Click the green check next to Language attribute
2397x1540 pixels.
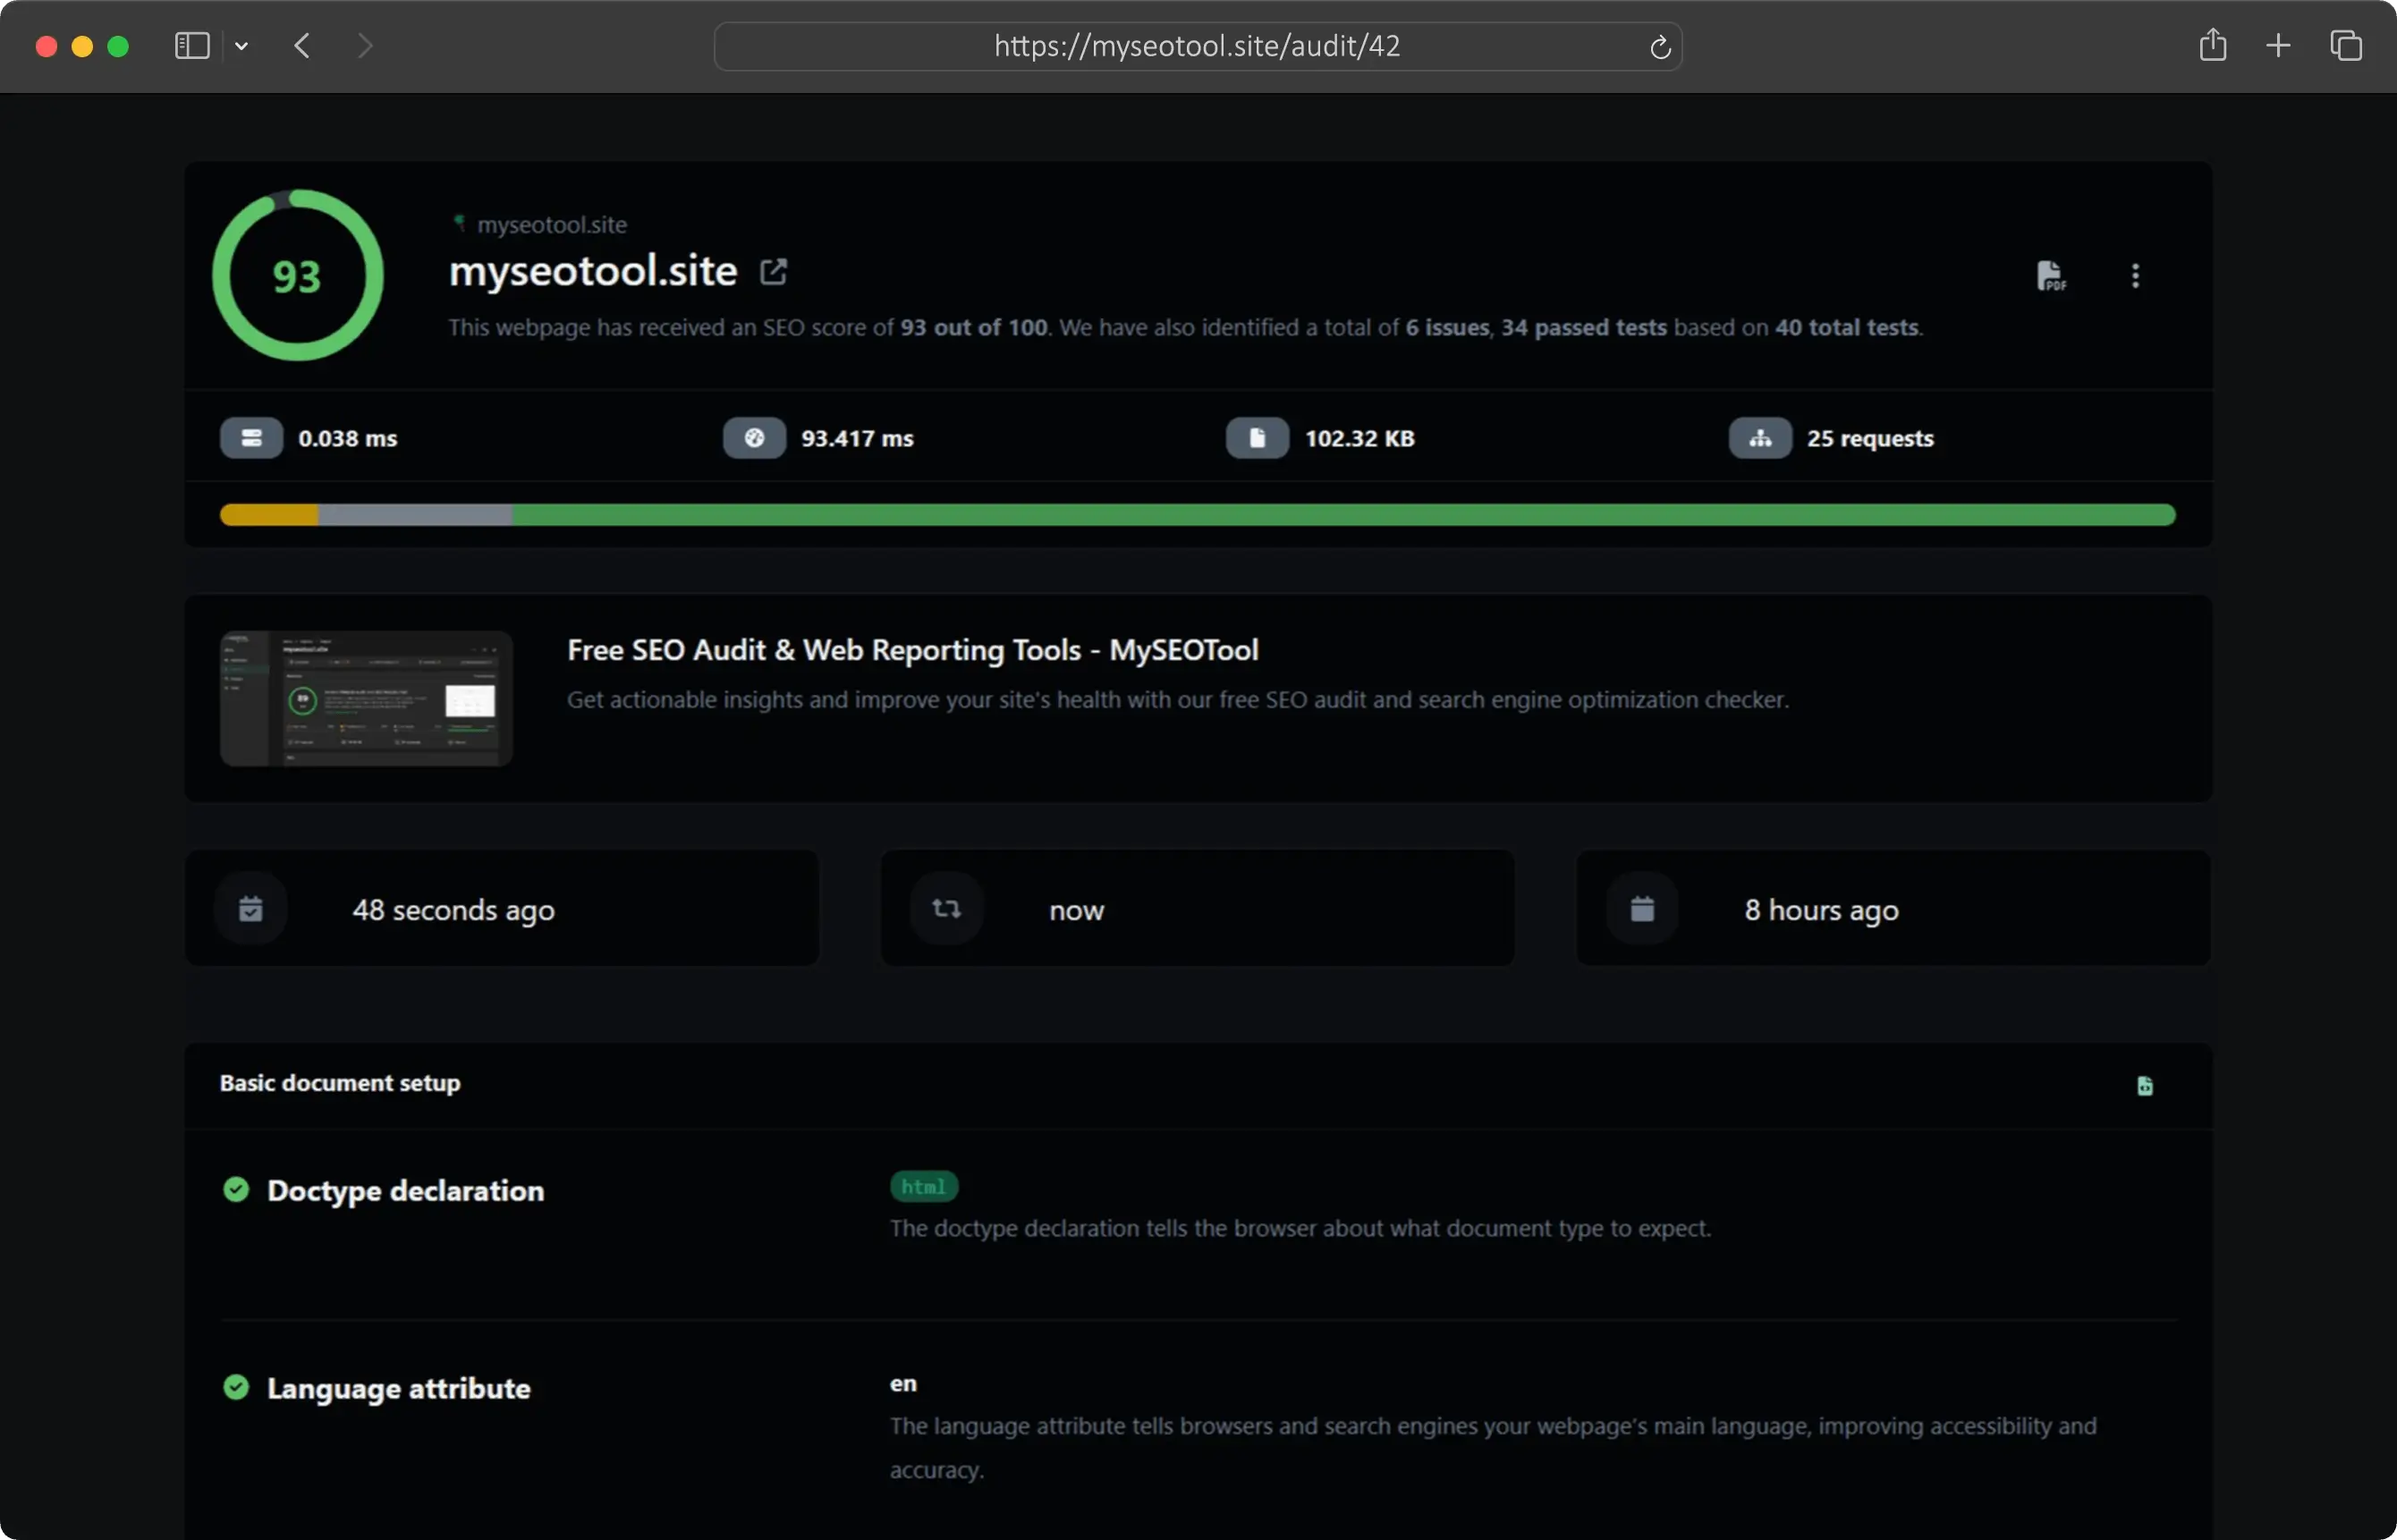[236, 1387]
